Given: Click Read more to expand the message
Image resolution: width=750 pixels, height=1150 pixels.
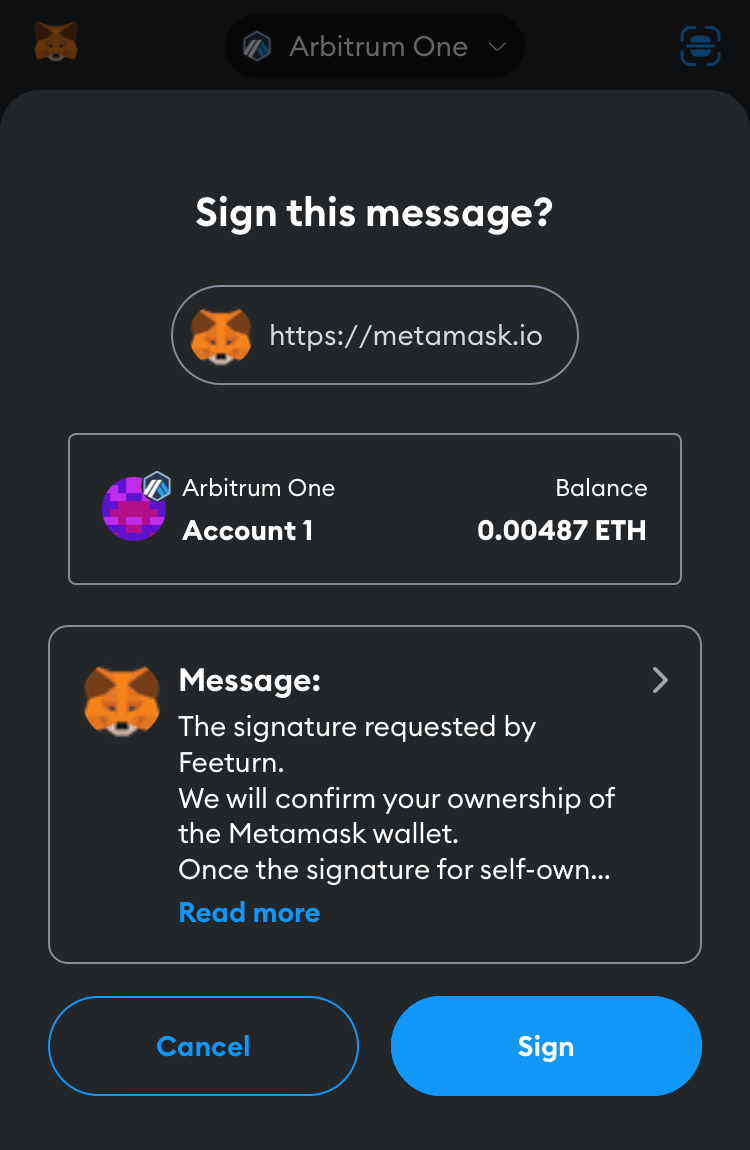Looking at the screenshot, I should pyautogui.click(x=249, y=913).
